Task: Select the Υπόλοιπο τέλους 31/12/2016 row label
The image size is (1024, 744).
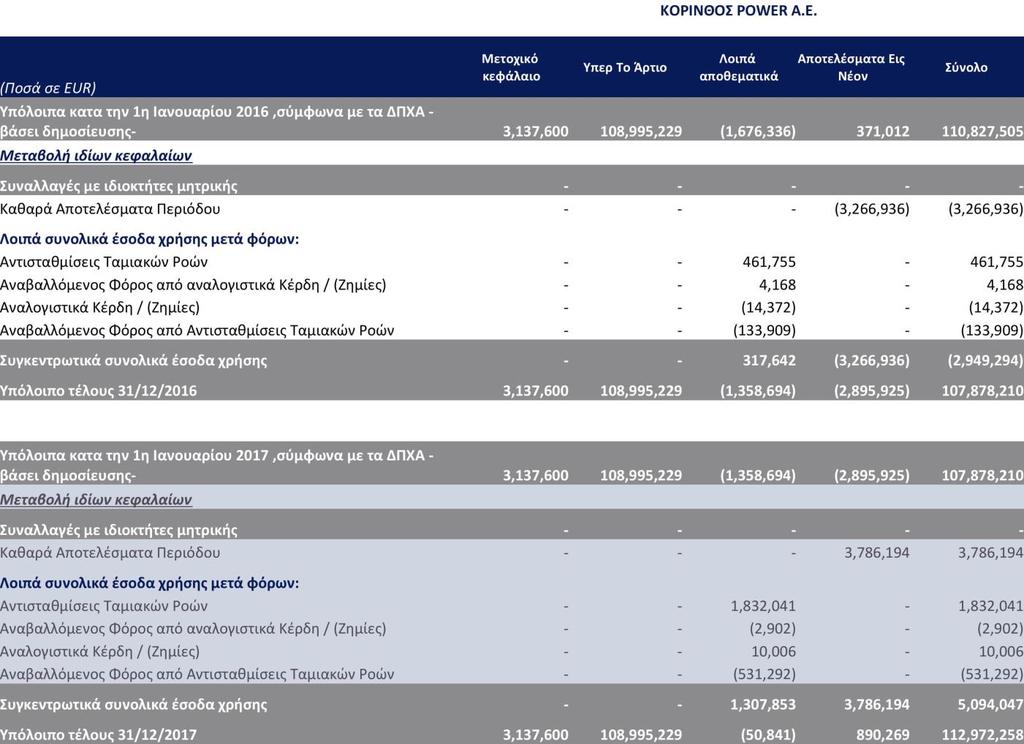Action: [x=98, y=391]
